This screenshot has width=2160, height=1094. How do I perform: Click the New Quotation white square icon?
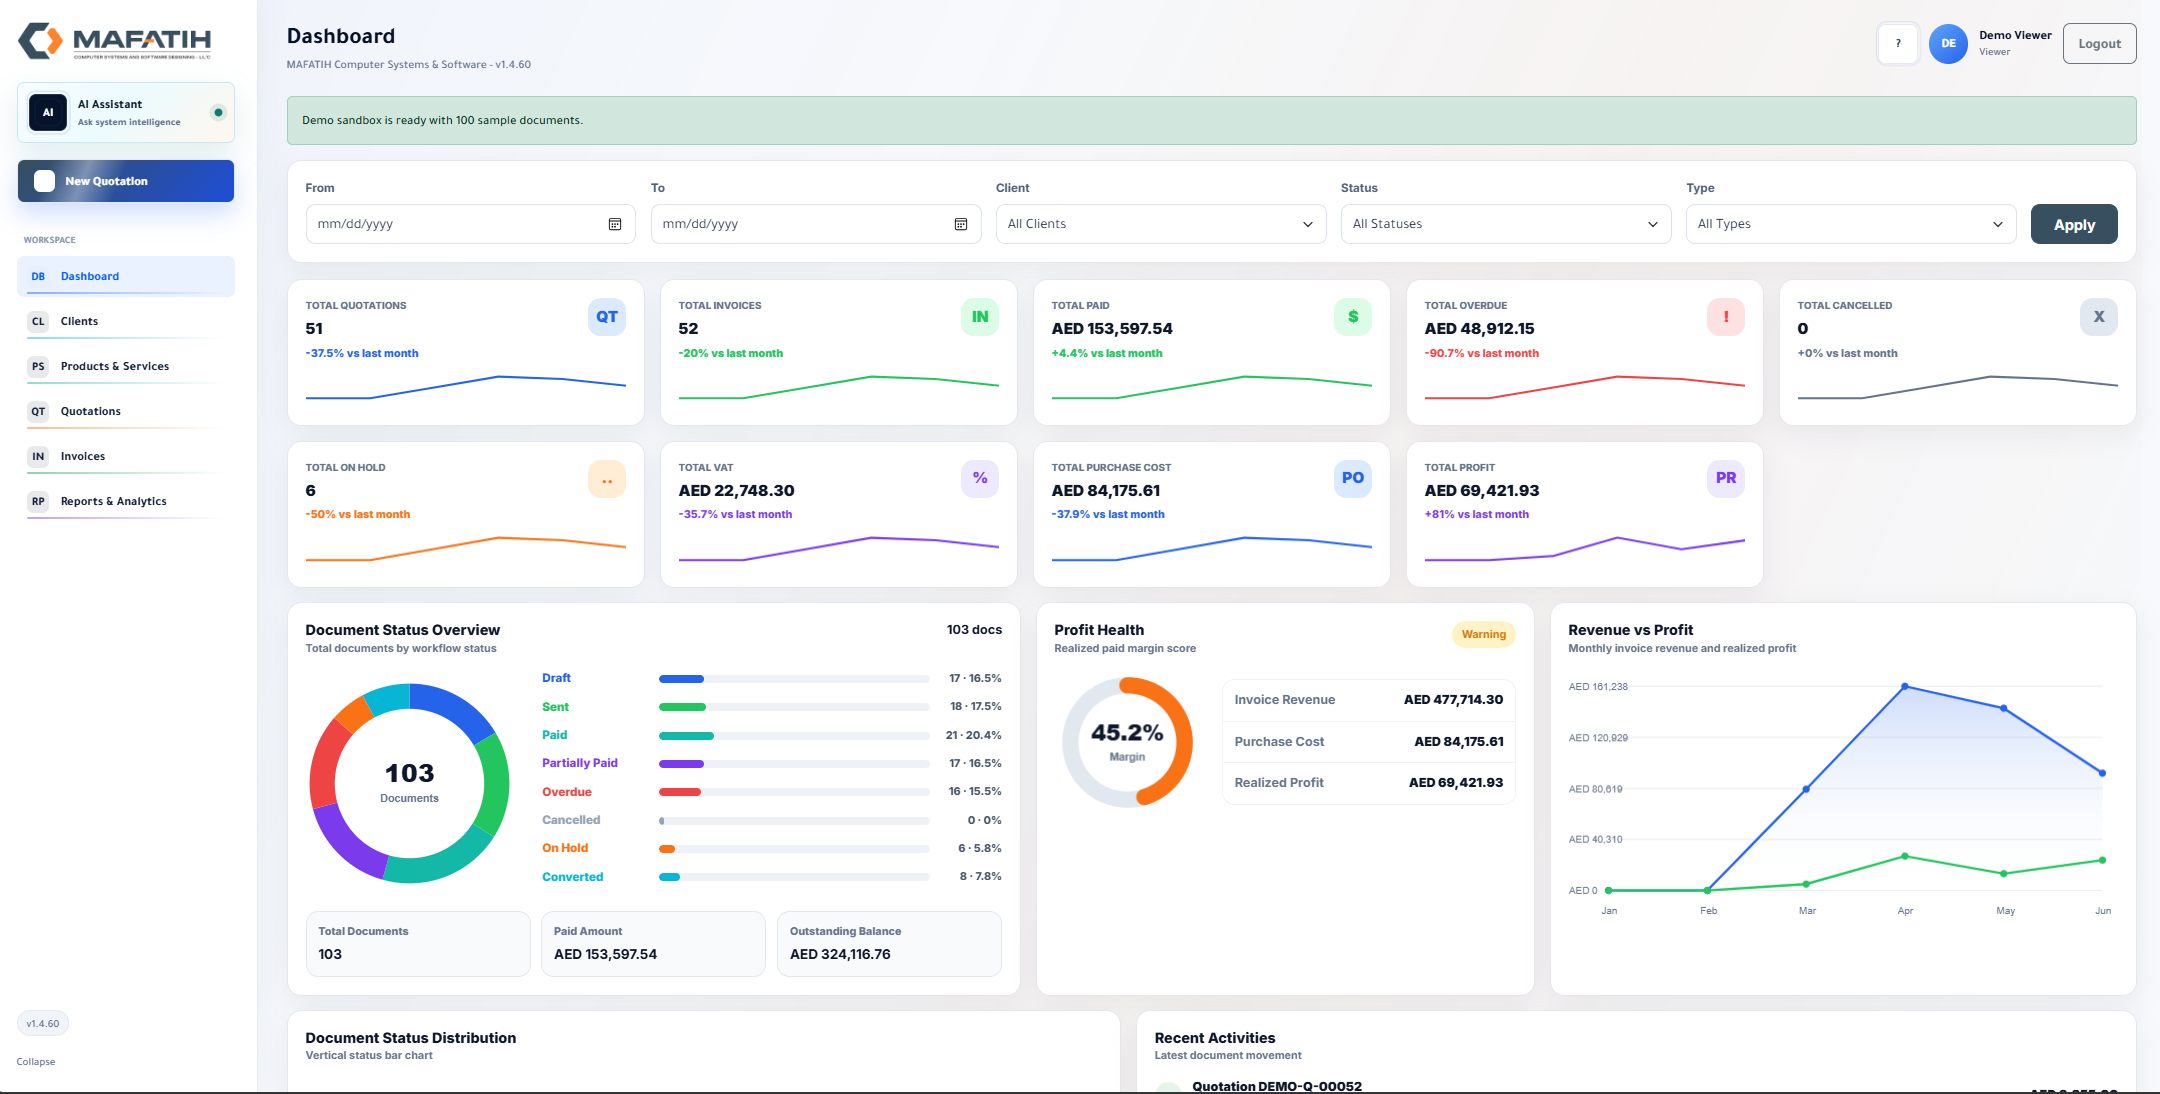44,181
